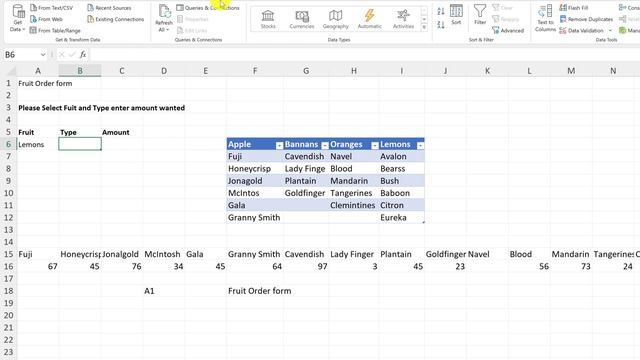Run Flash Fill

[573, 8]
